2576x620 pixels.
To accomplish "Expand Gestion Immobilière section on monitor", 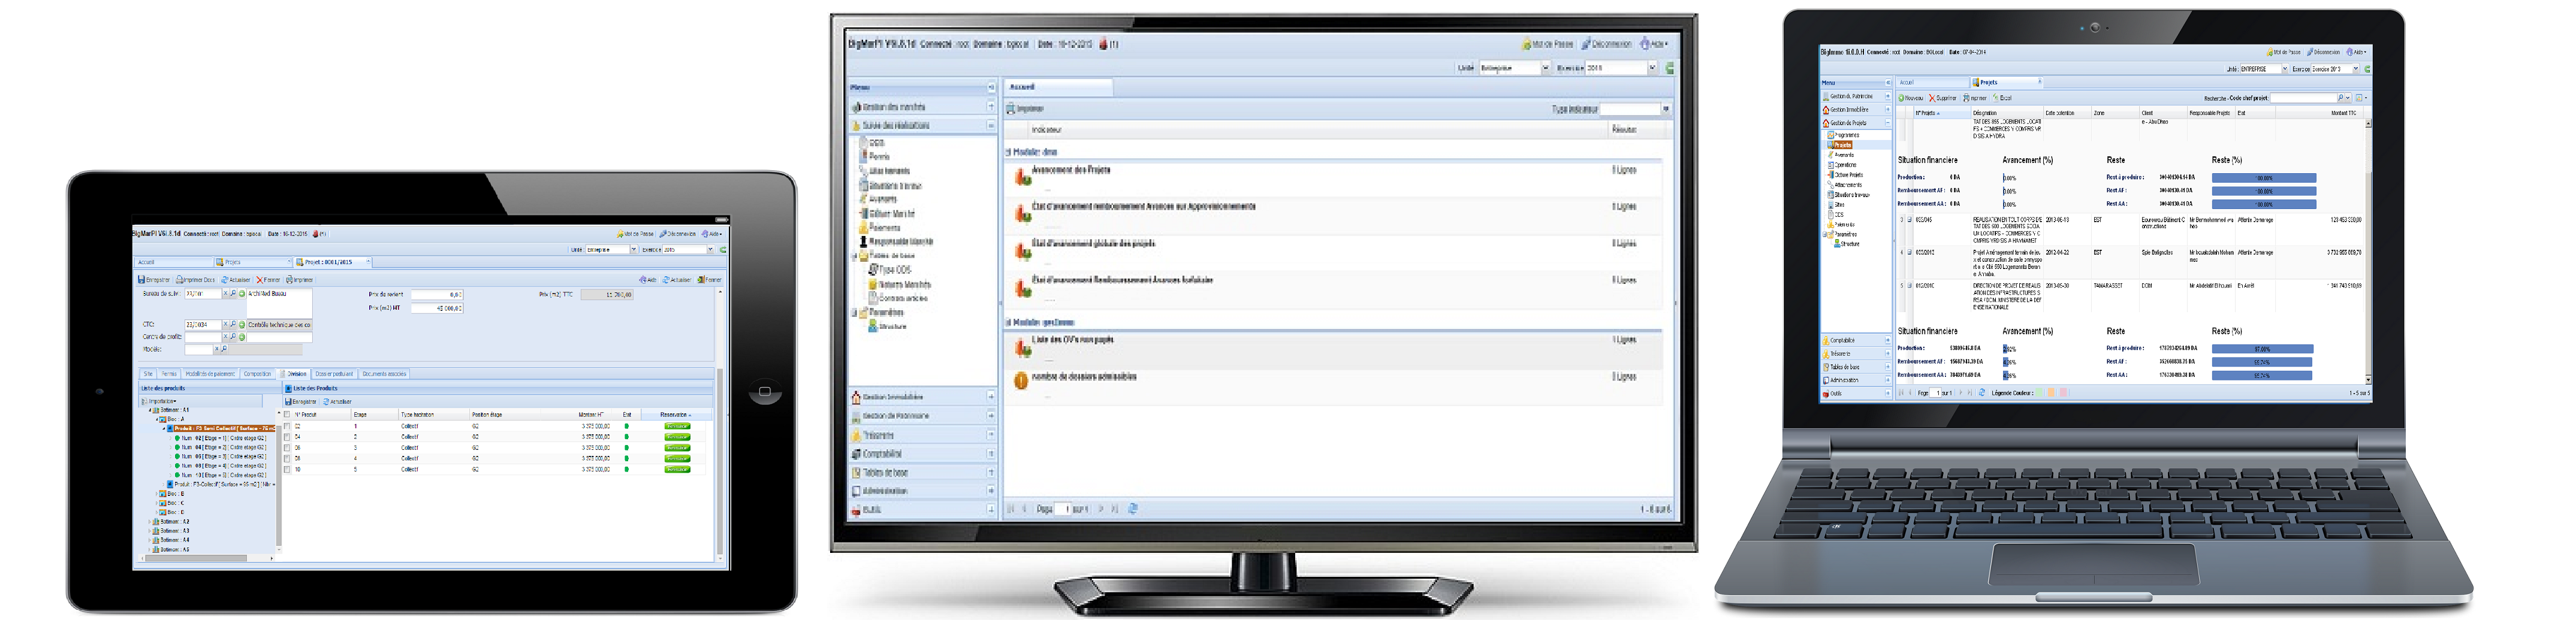I will [991, 397].
